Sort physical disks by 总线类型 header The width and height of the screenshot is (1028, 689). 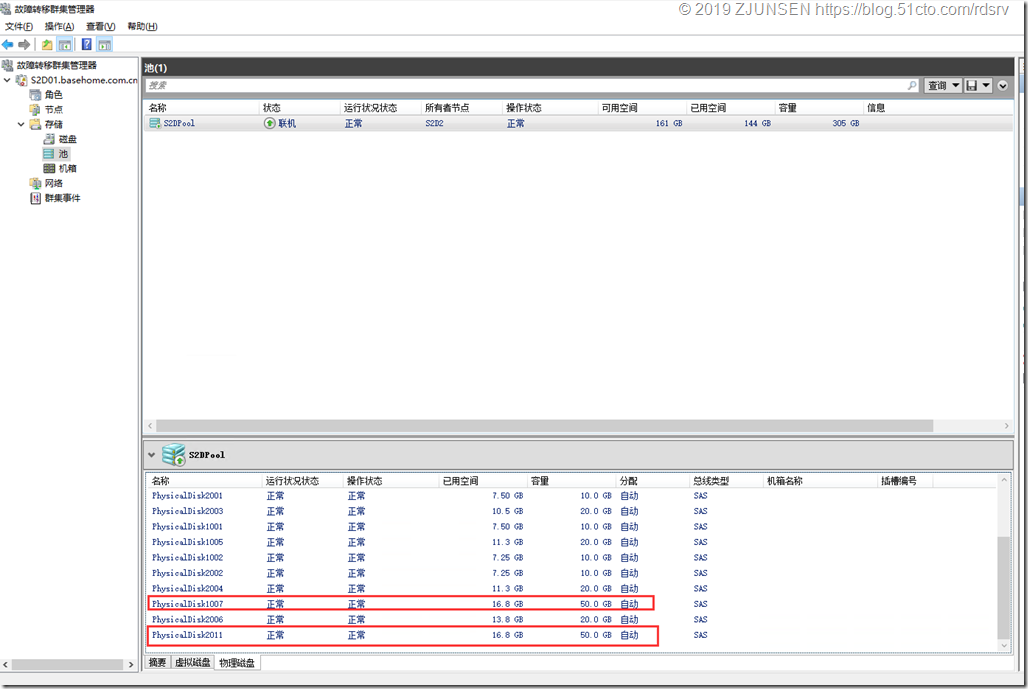[x=726, y=481]
